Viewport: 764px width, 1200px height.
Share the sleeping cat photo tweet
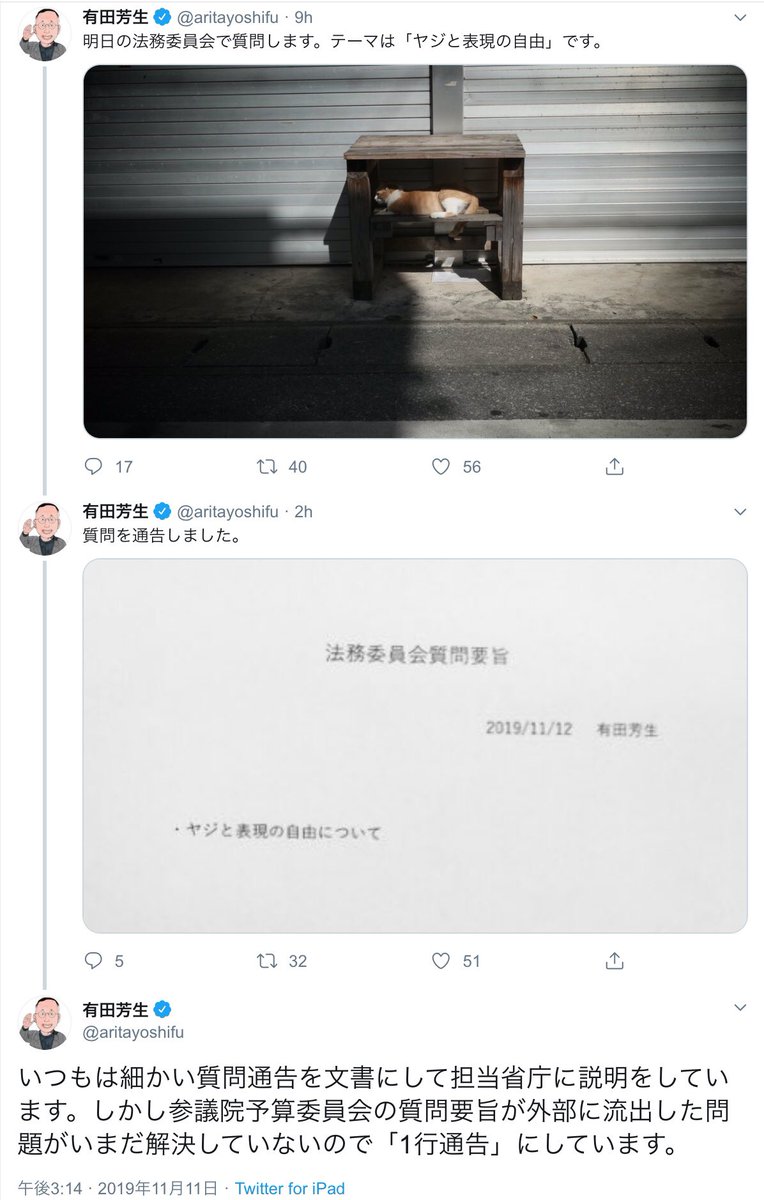(615, 466)
